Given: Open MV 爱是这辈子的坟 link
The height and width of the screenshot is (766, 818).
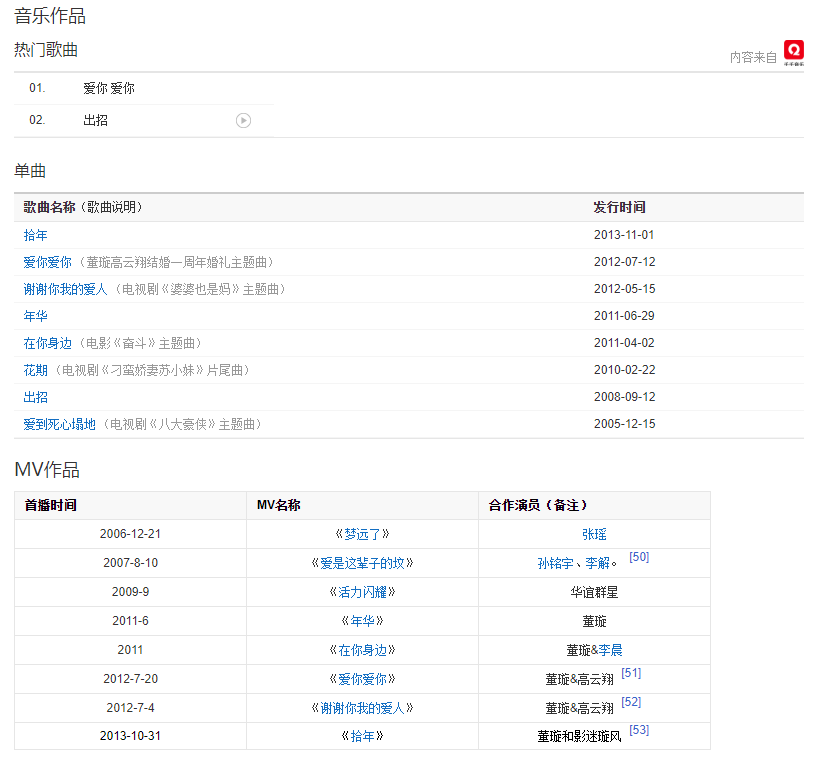Looking at the screenshot, I should click(362, 563).
